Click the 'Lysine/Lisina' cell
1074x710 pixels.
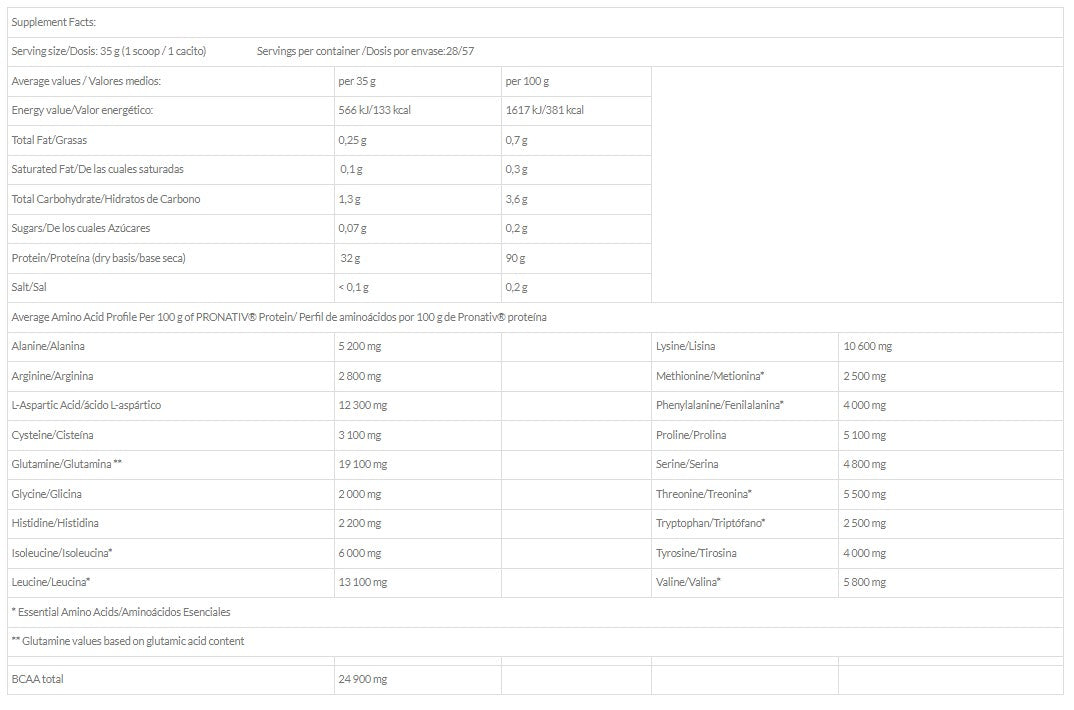pos(685,346)
